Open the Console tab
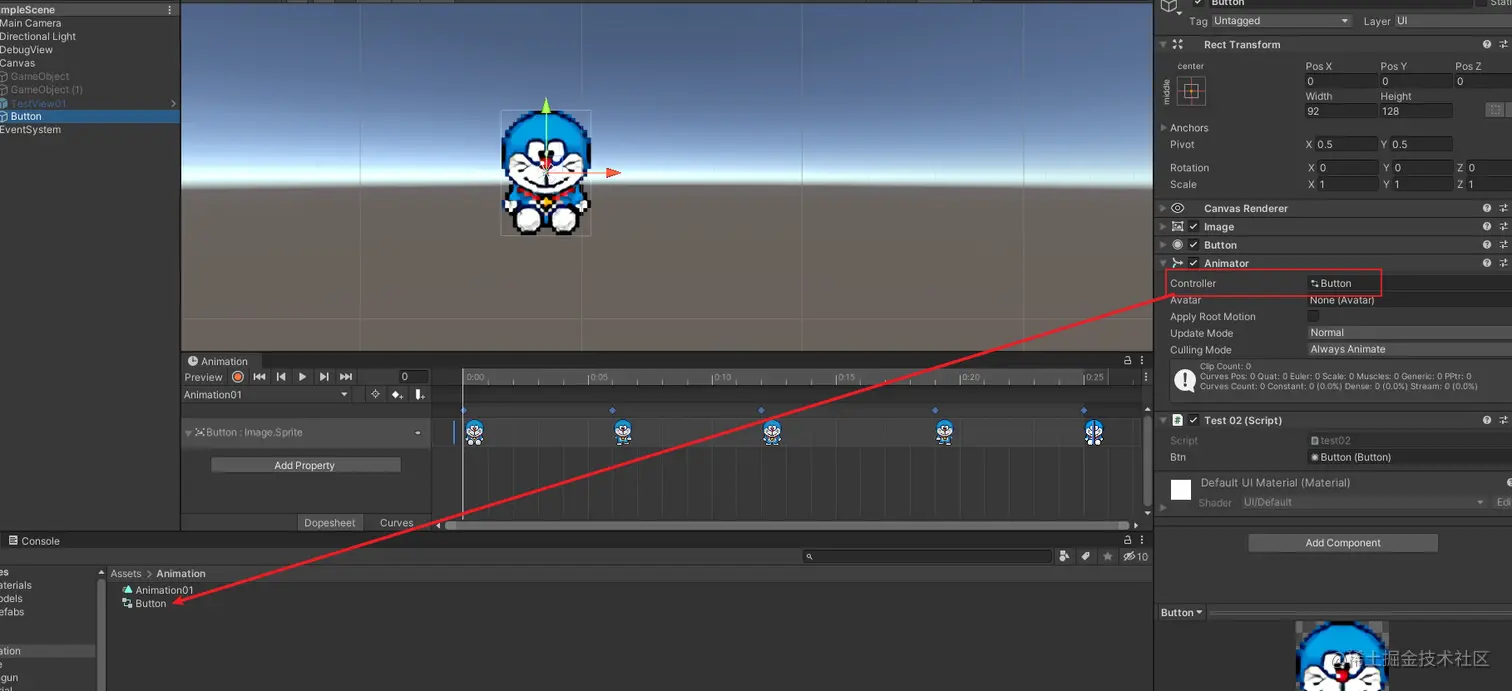Image resolution: width=1512 pixels, height=691 pixels. pyautogui.click(x=40, y=540)
